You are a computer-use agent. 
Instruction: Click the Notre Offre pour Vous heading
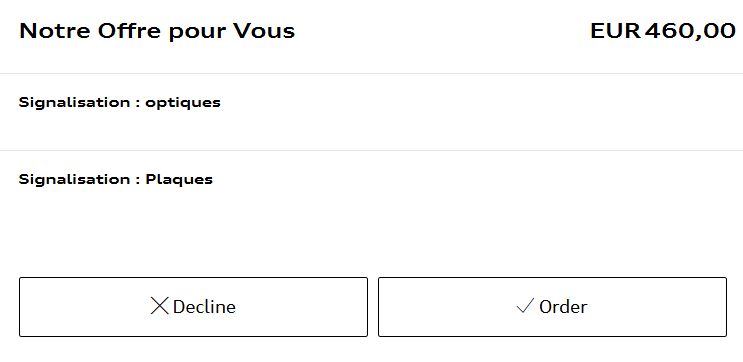tap(157, 31)
